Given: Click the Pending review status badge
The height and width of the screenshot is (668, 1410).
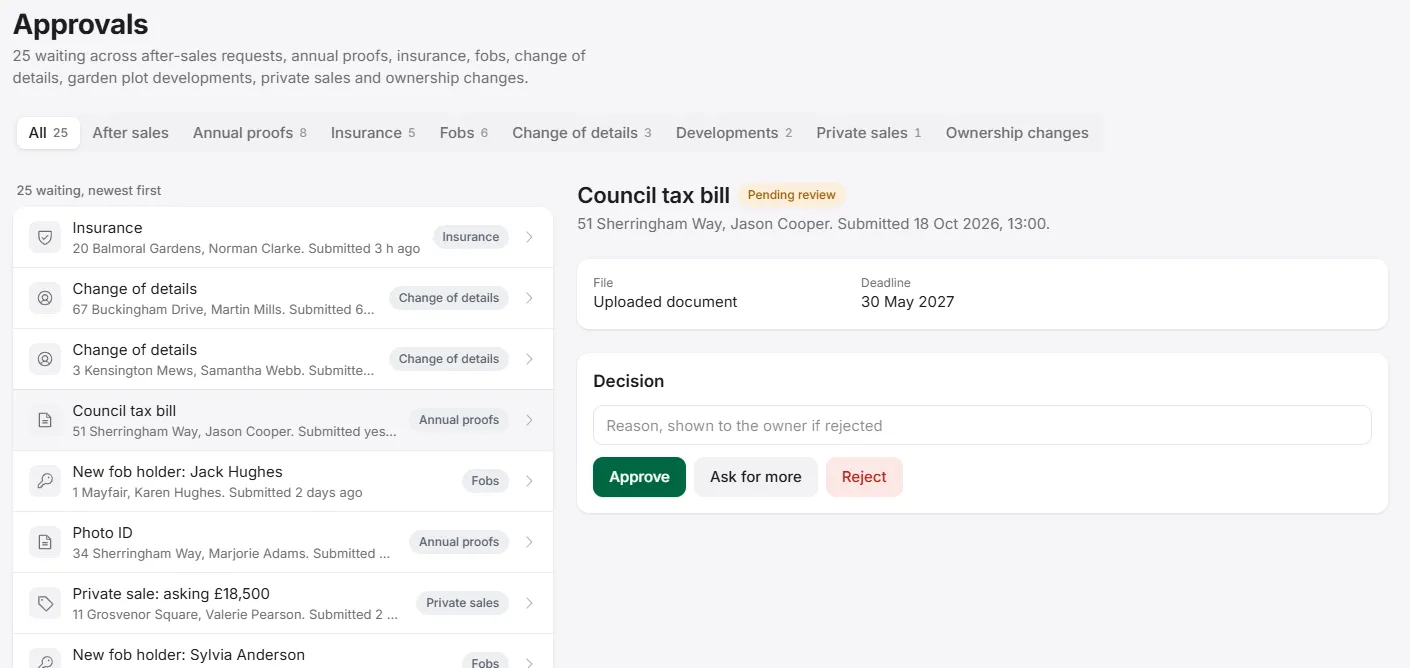Looking at the screenshot, I should (x=792, y=195).
